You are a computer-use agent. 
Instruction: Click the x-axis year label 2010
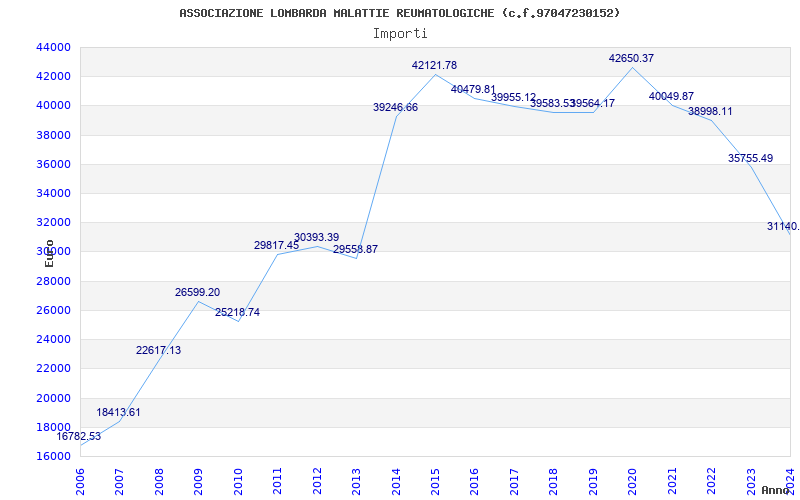pyautogui.click(x=238, y=482)
